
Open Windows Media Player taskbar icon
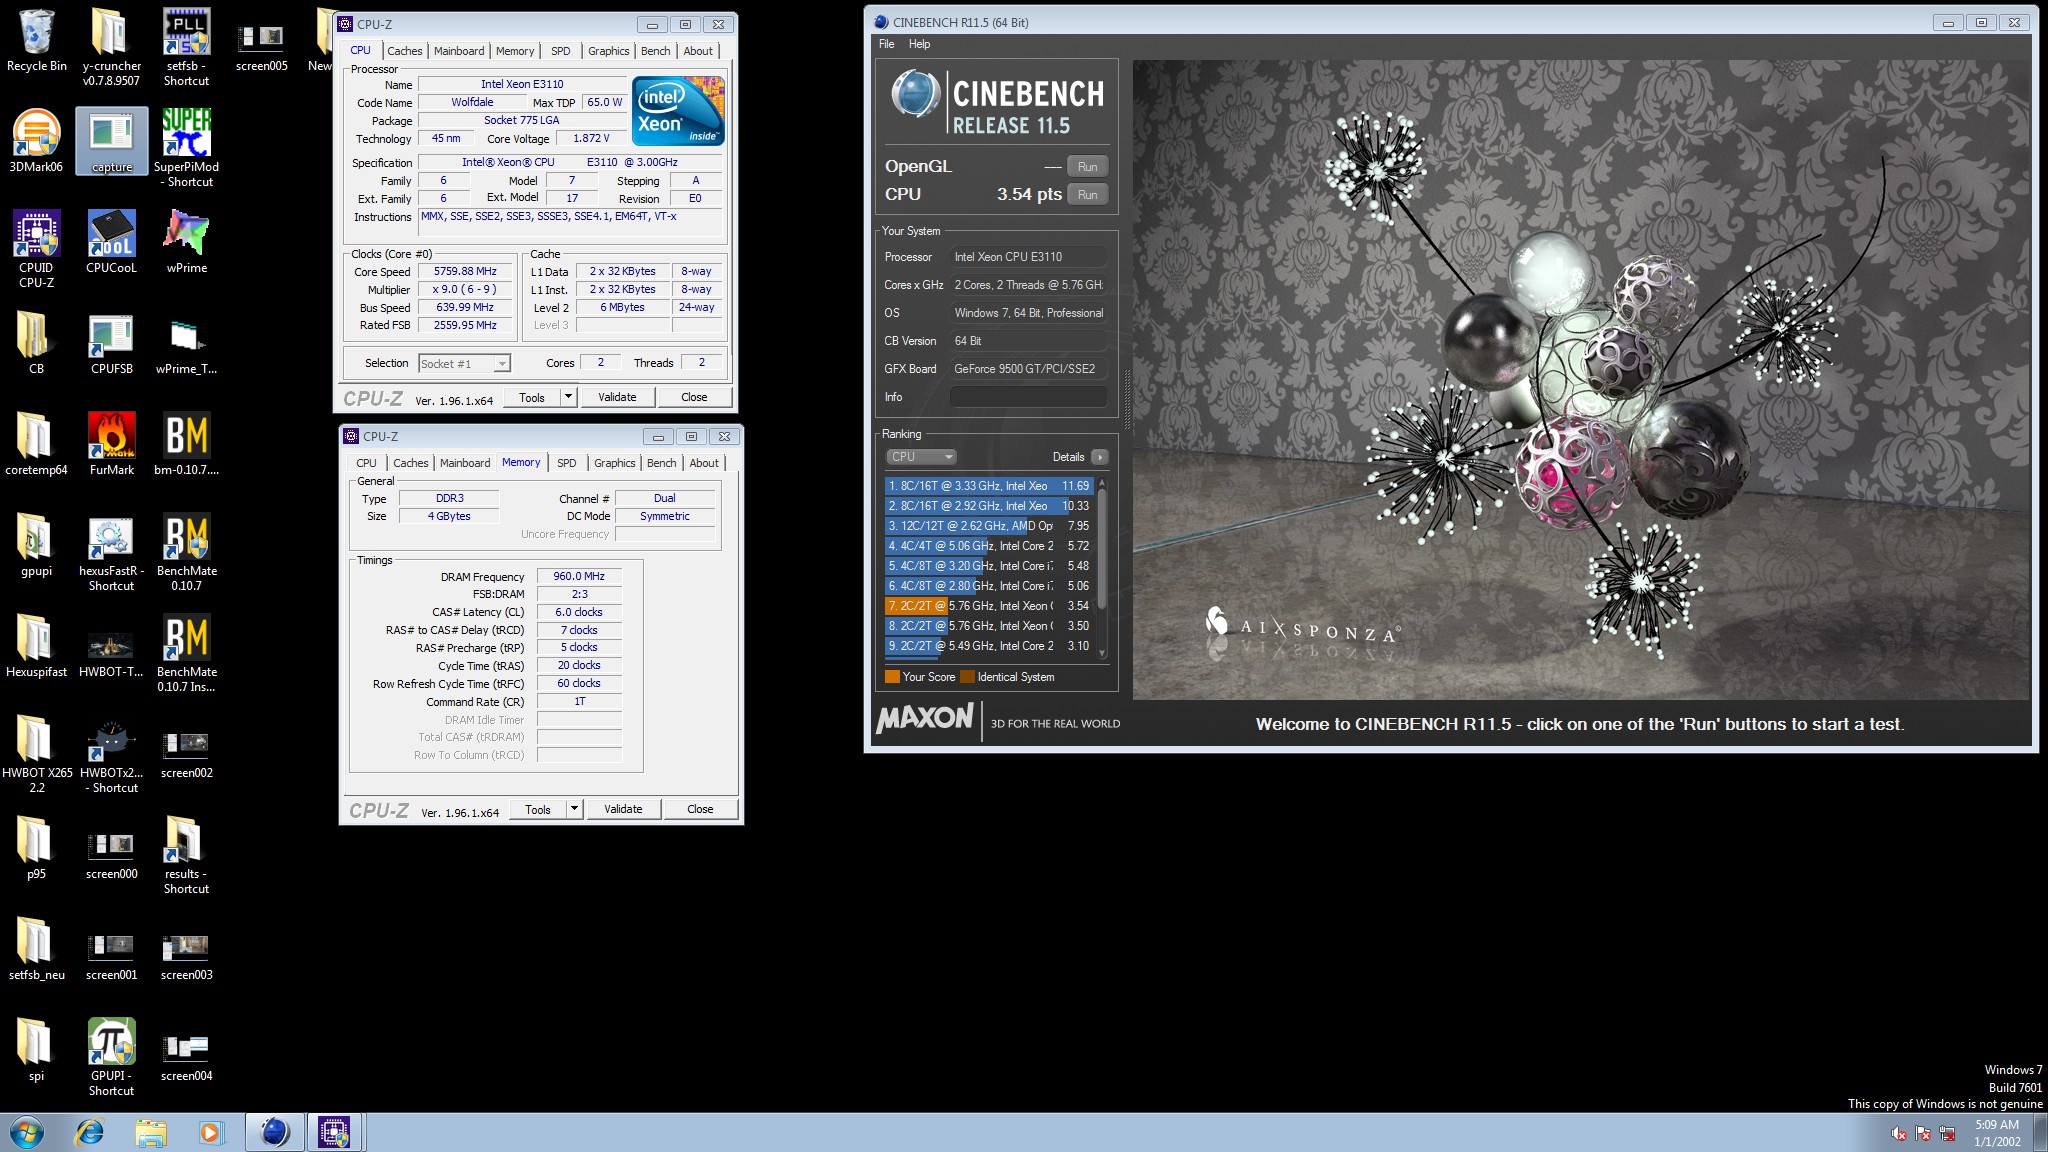coord(210,1132)
